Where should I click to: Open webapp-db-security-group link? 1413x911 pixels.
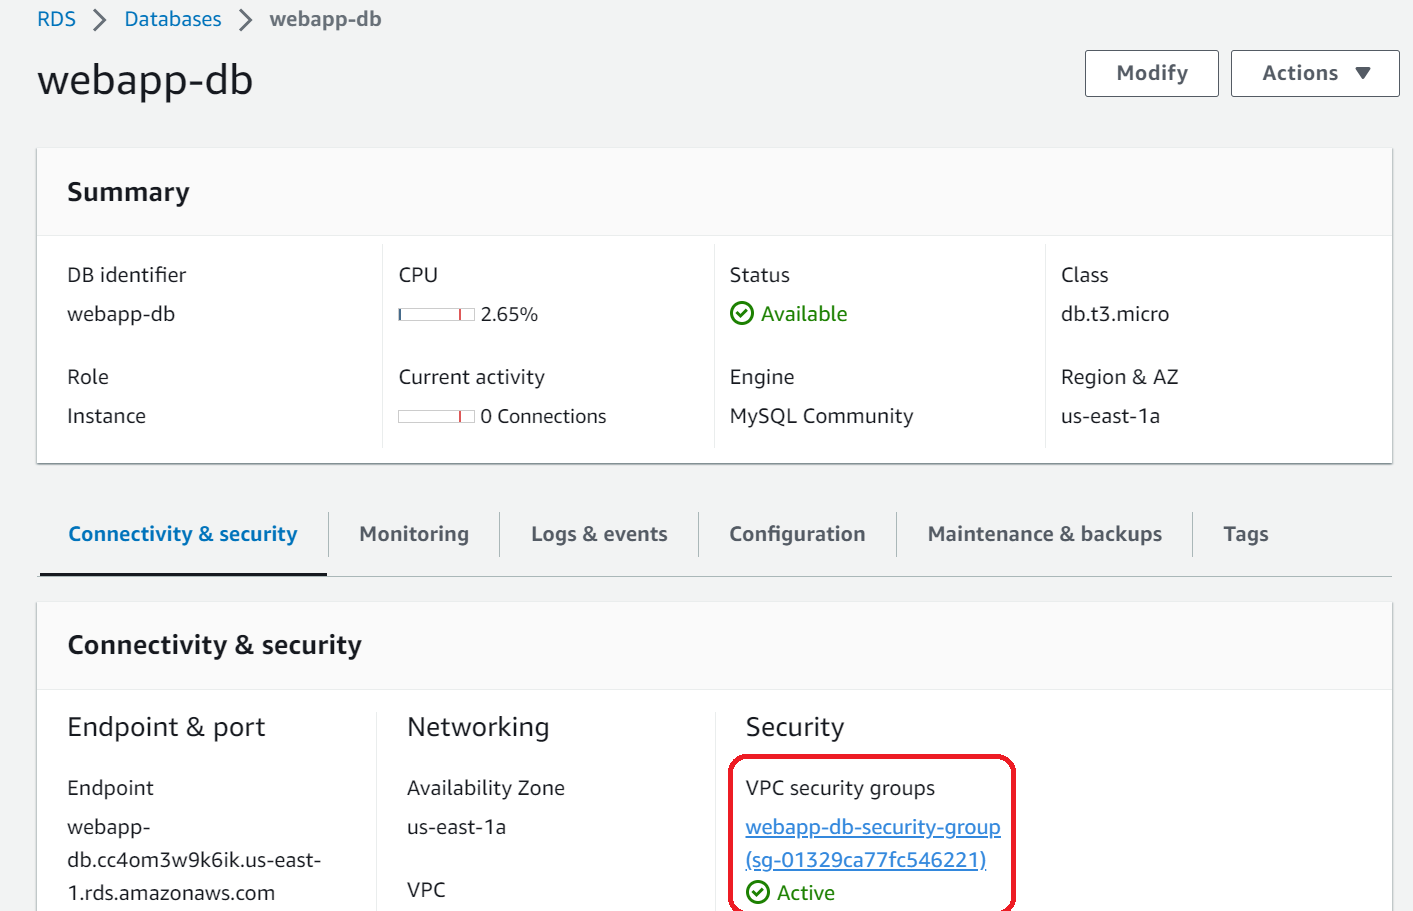coord(872,827)
